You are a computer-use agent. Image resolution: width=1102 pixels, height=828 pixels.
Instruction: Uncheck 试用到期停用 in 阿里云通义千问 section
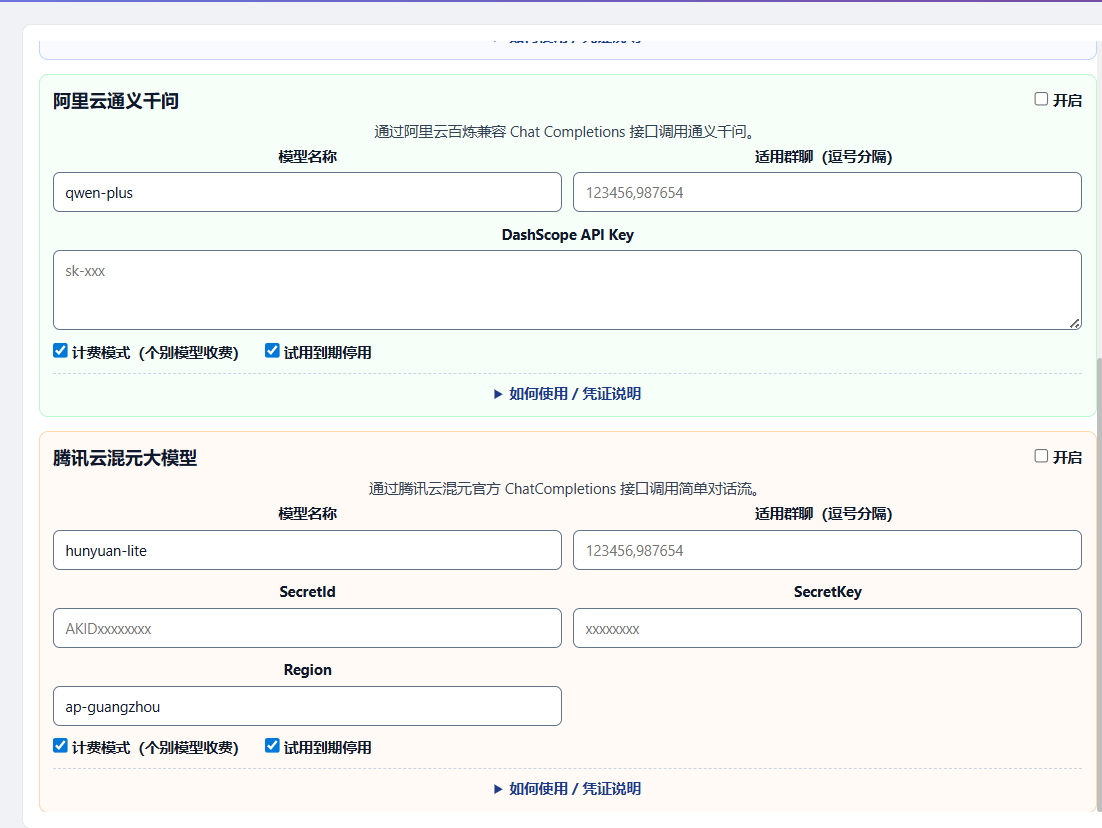click(x=272, y=351)
